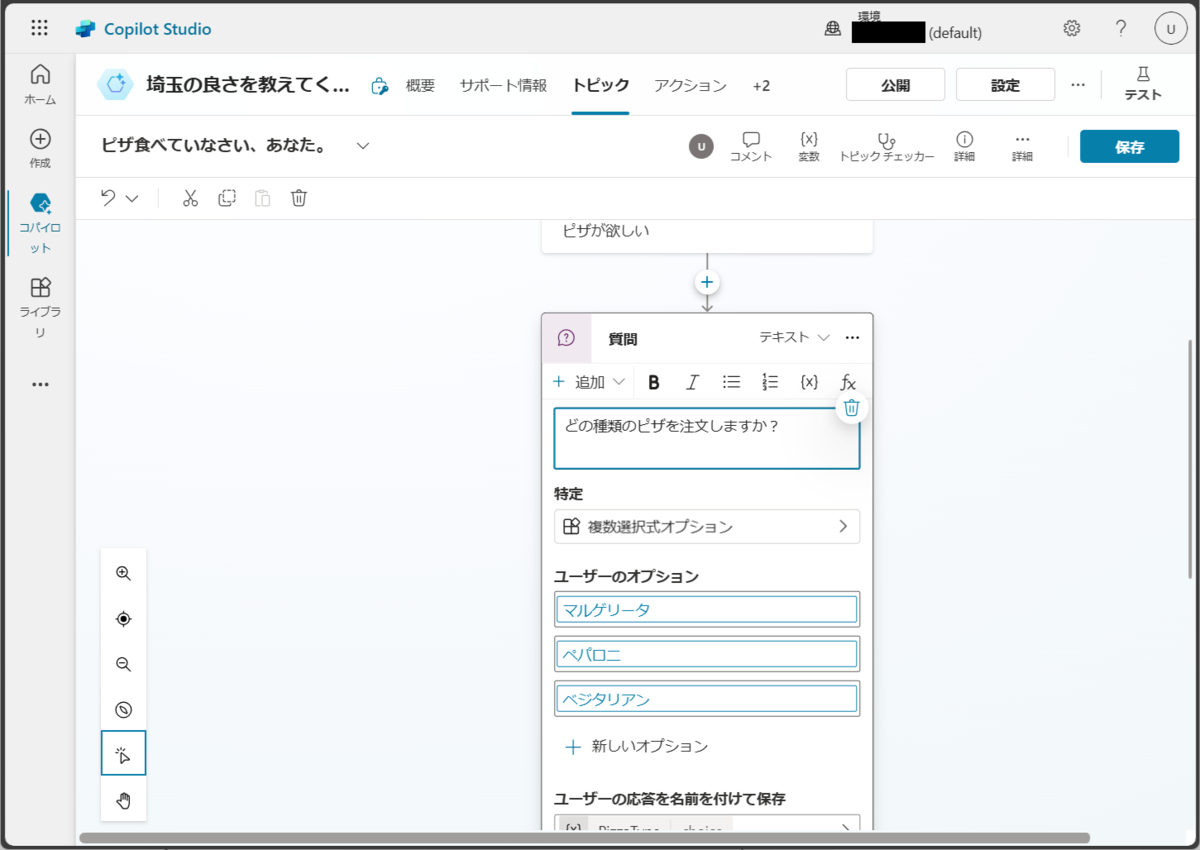The width and height of the screenshot is (1200, 850).
Task: Cut the selected node
Action: 190,198
